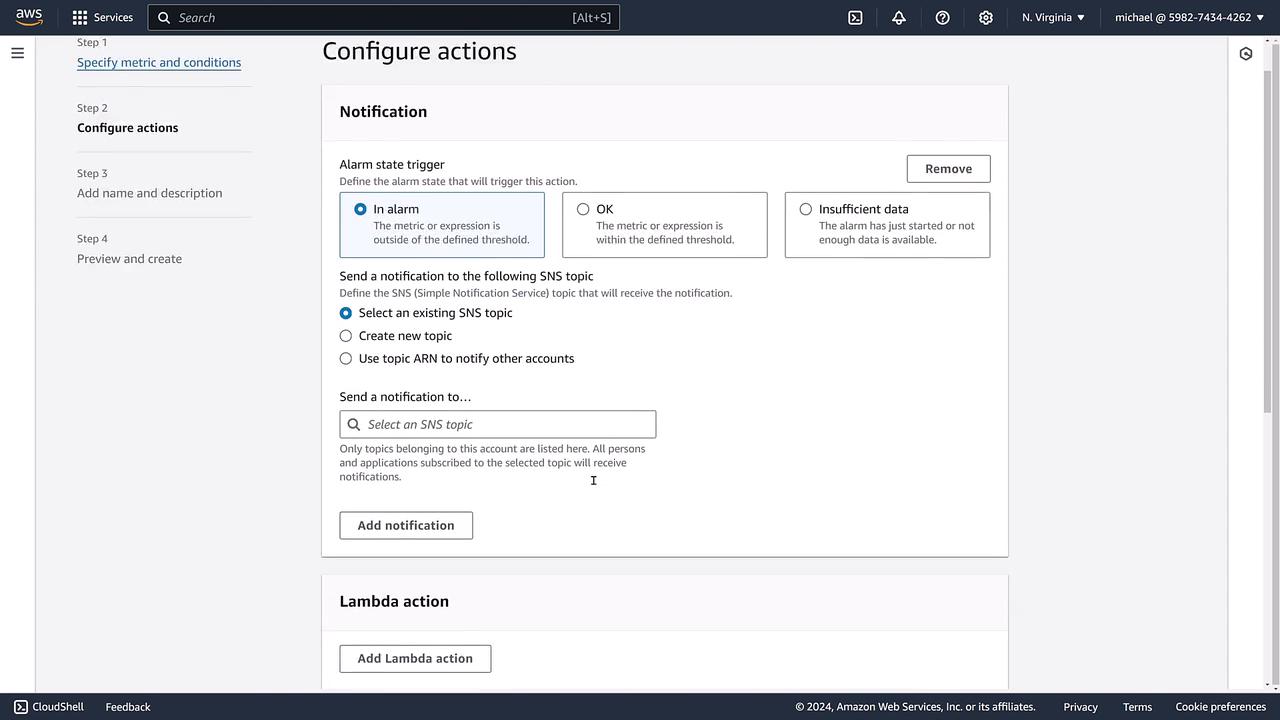The width and height of the screenshot is (1280, 720).
Task: Open the Services grid menu
Action: pyautogui.click(x=102, y=17)
